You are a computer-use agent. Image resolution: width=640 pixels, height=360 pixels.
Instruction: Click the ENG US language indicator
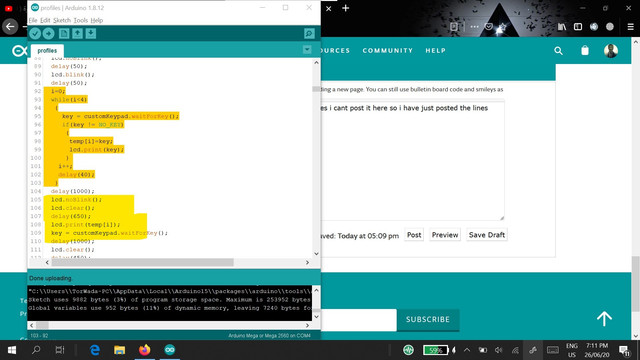click(572, 350)
